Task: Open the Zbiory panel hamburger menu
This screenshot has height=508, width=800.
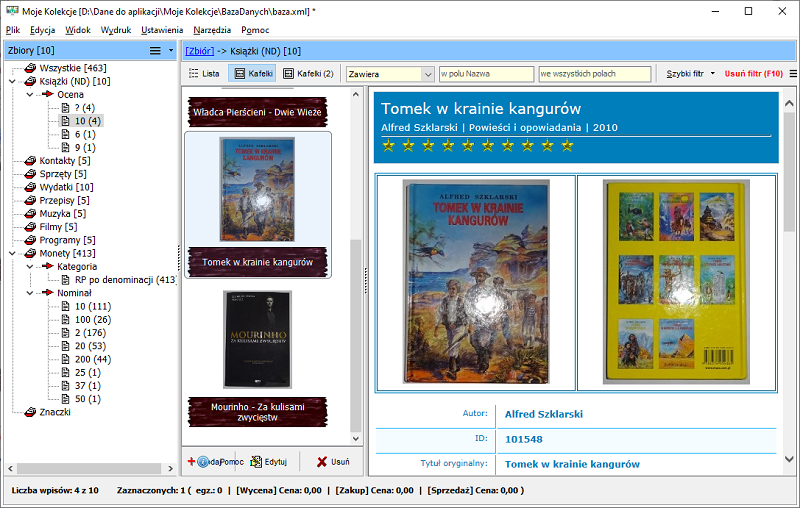Action: tap(155, 50)
